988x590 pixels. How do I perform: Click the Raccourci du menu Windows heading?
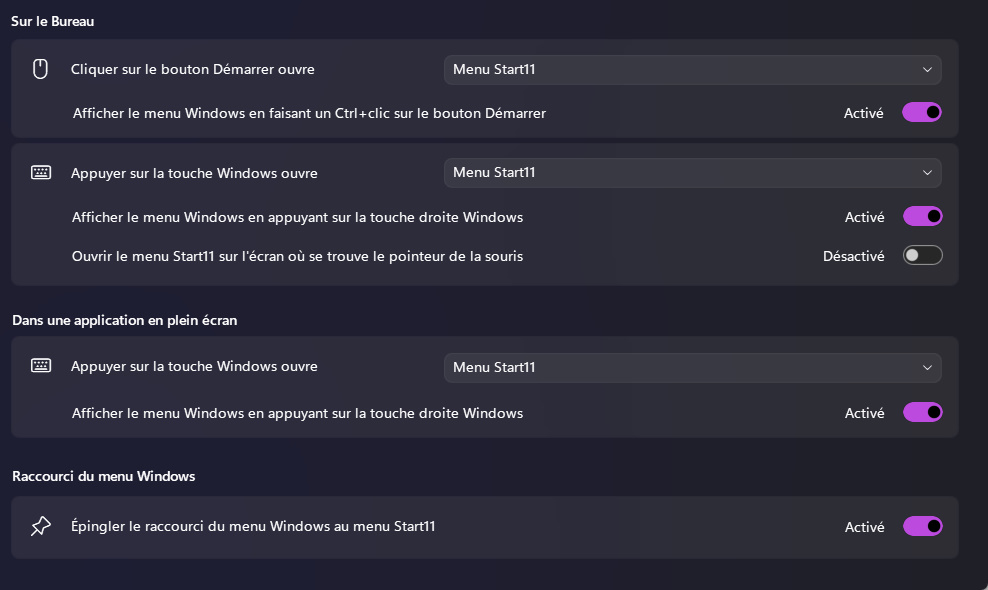[103, 476]
